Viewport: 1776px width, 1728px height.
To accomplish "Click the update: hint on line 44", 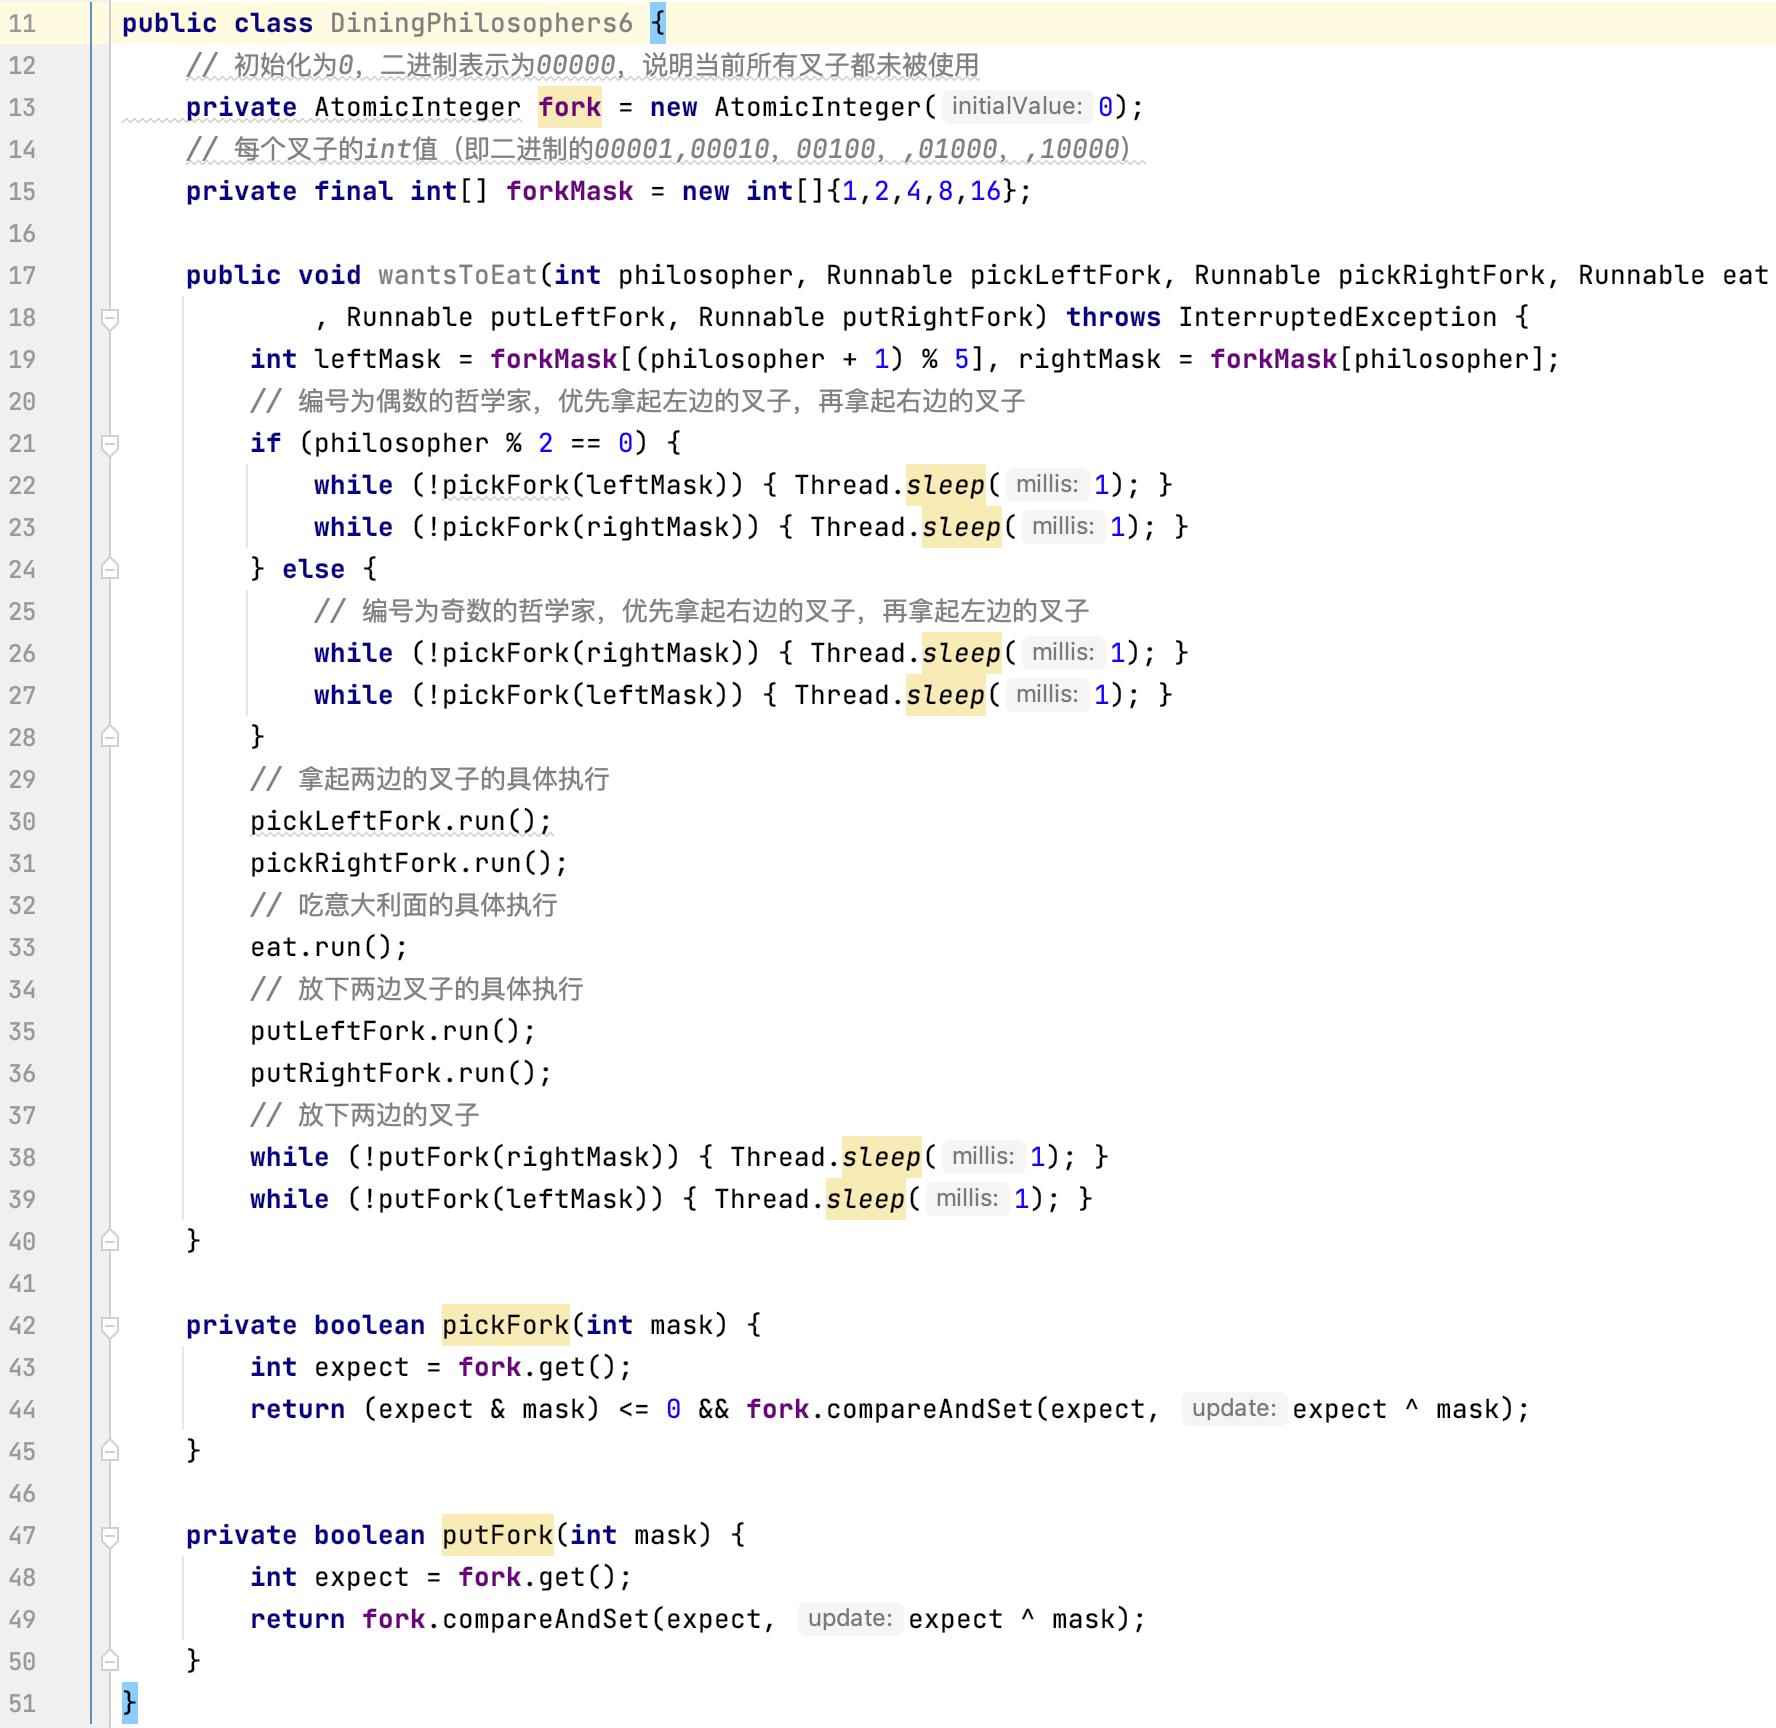I will click(x=1234, y=1408).
